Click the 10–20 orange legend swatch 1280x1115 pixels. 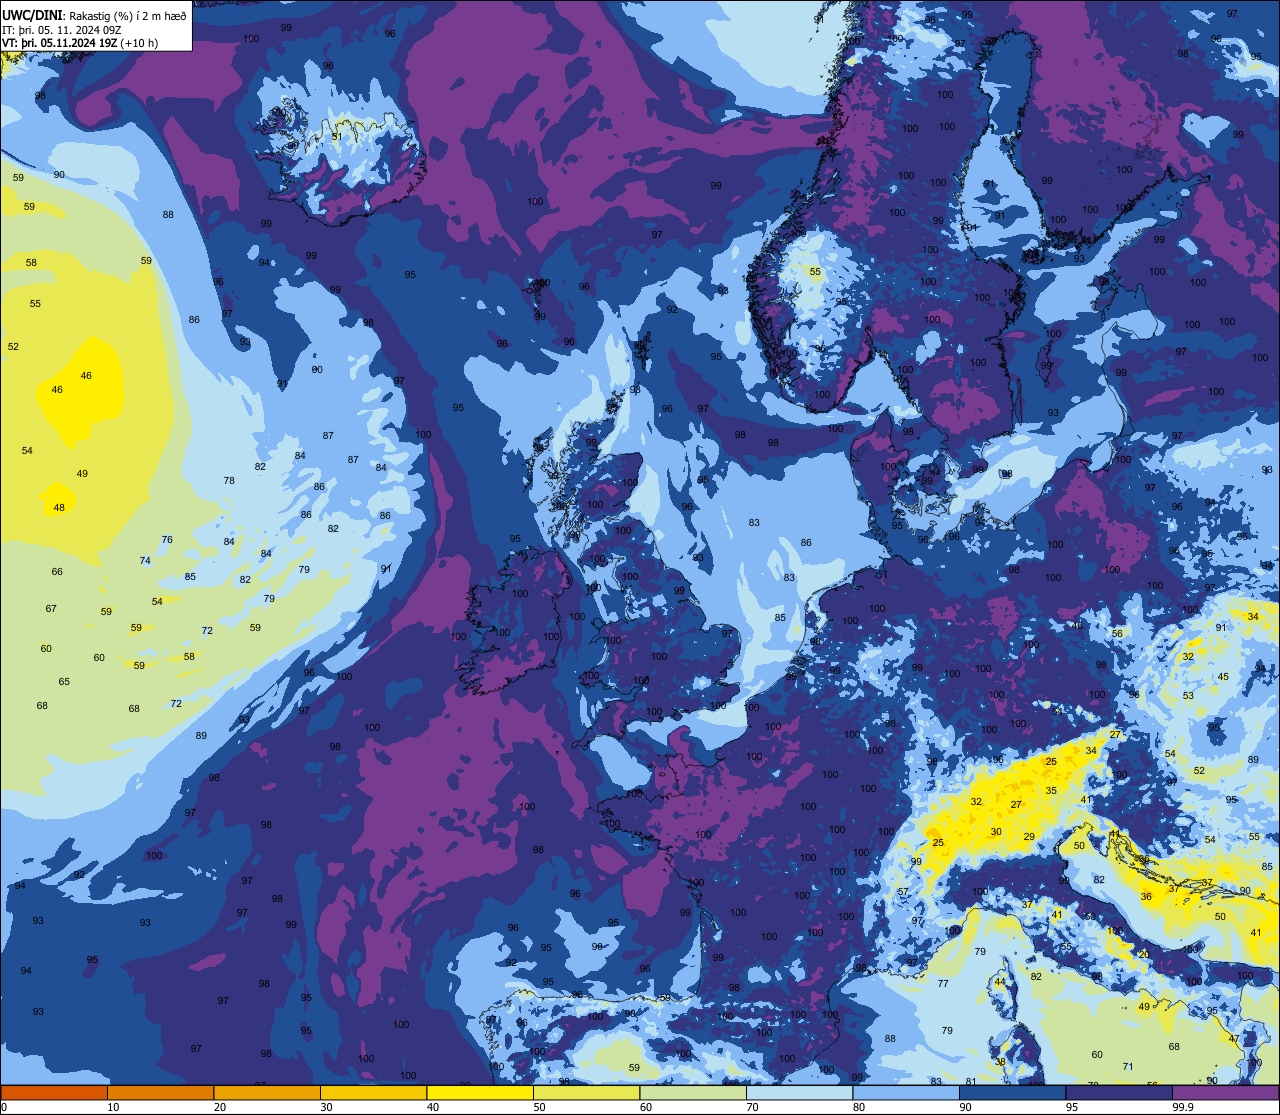[160, 1092]
